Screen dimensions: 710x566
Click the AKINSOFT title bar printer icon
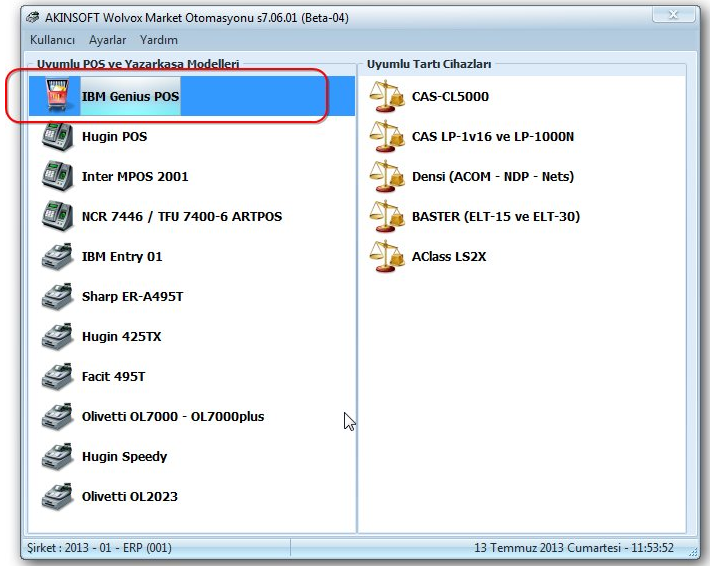click(33, 18)
